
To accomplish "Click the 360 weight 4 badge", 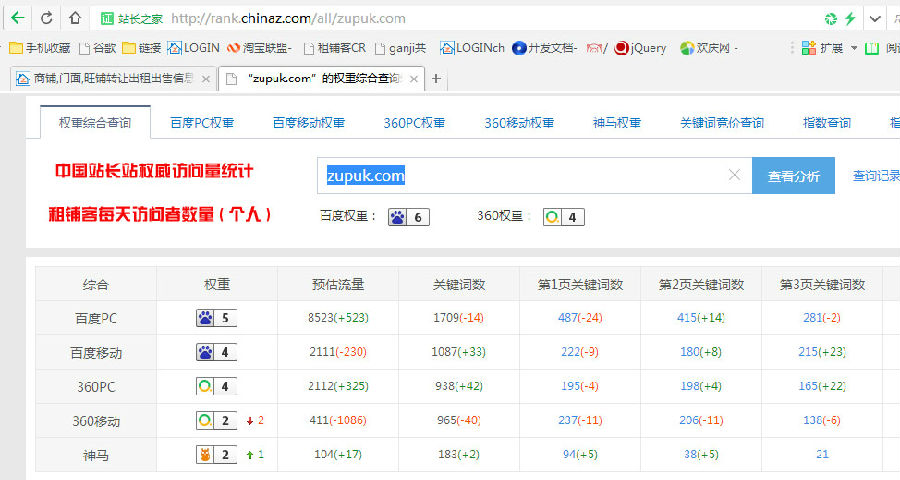I will tap(564, 217).
